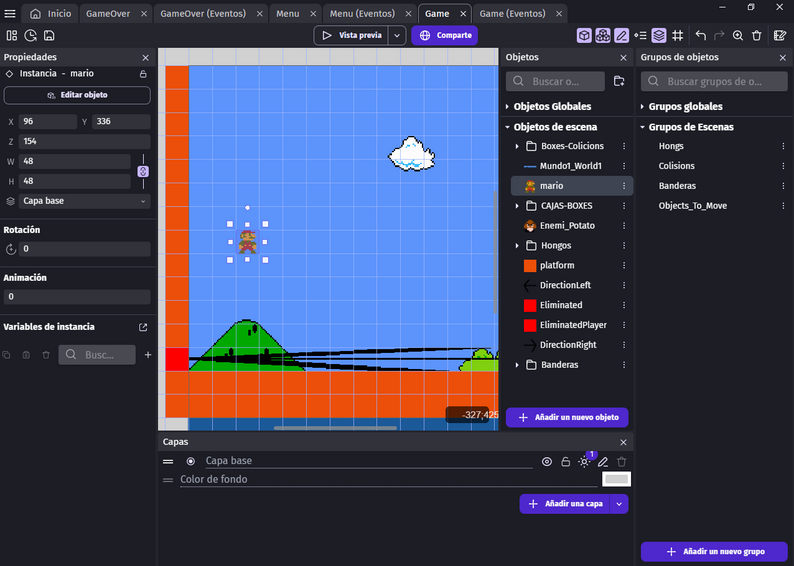Open the instances list icon
The height and width of the screenshot is (566, 794).
[x=640, y=35]
